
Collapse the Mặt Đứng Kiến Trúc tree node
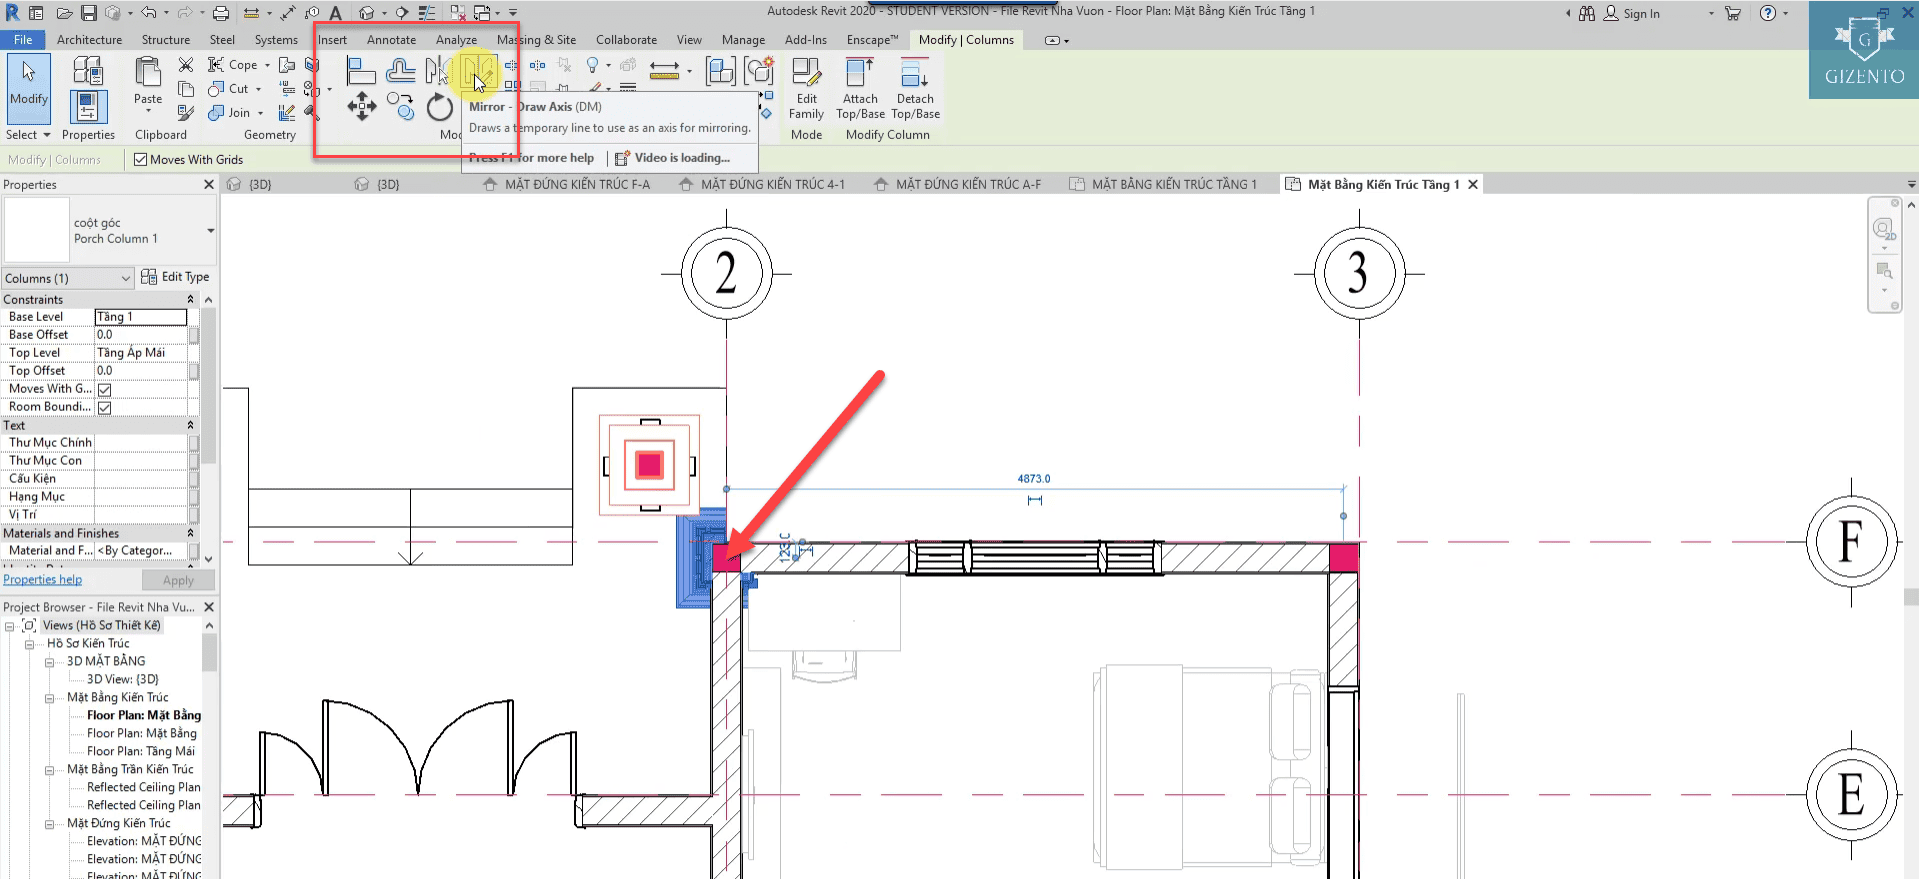(50, 824)
